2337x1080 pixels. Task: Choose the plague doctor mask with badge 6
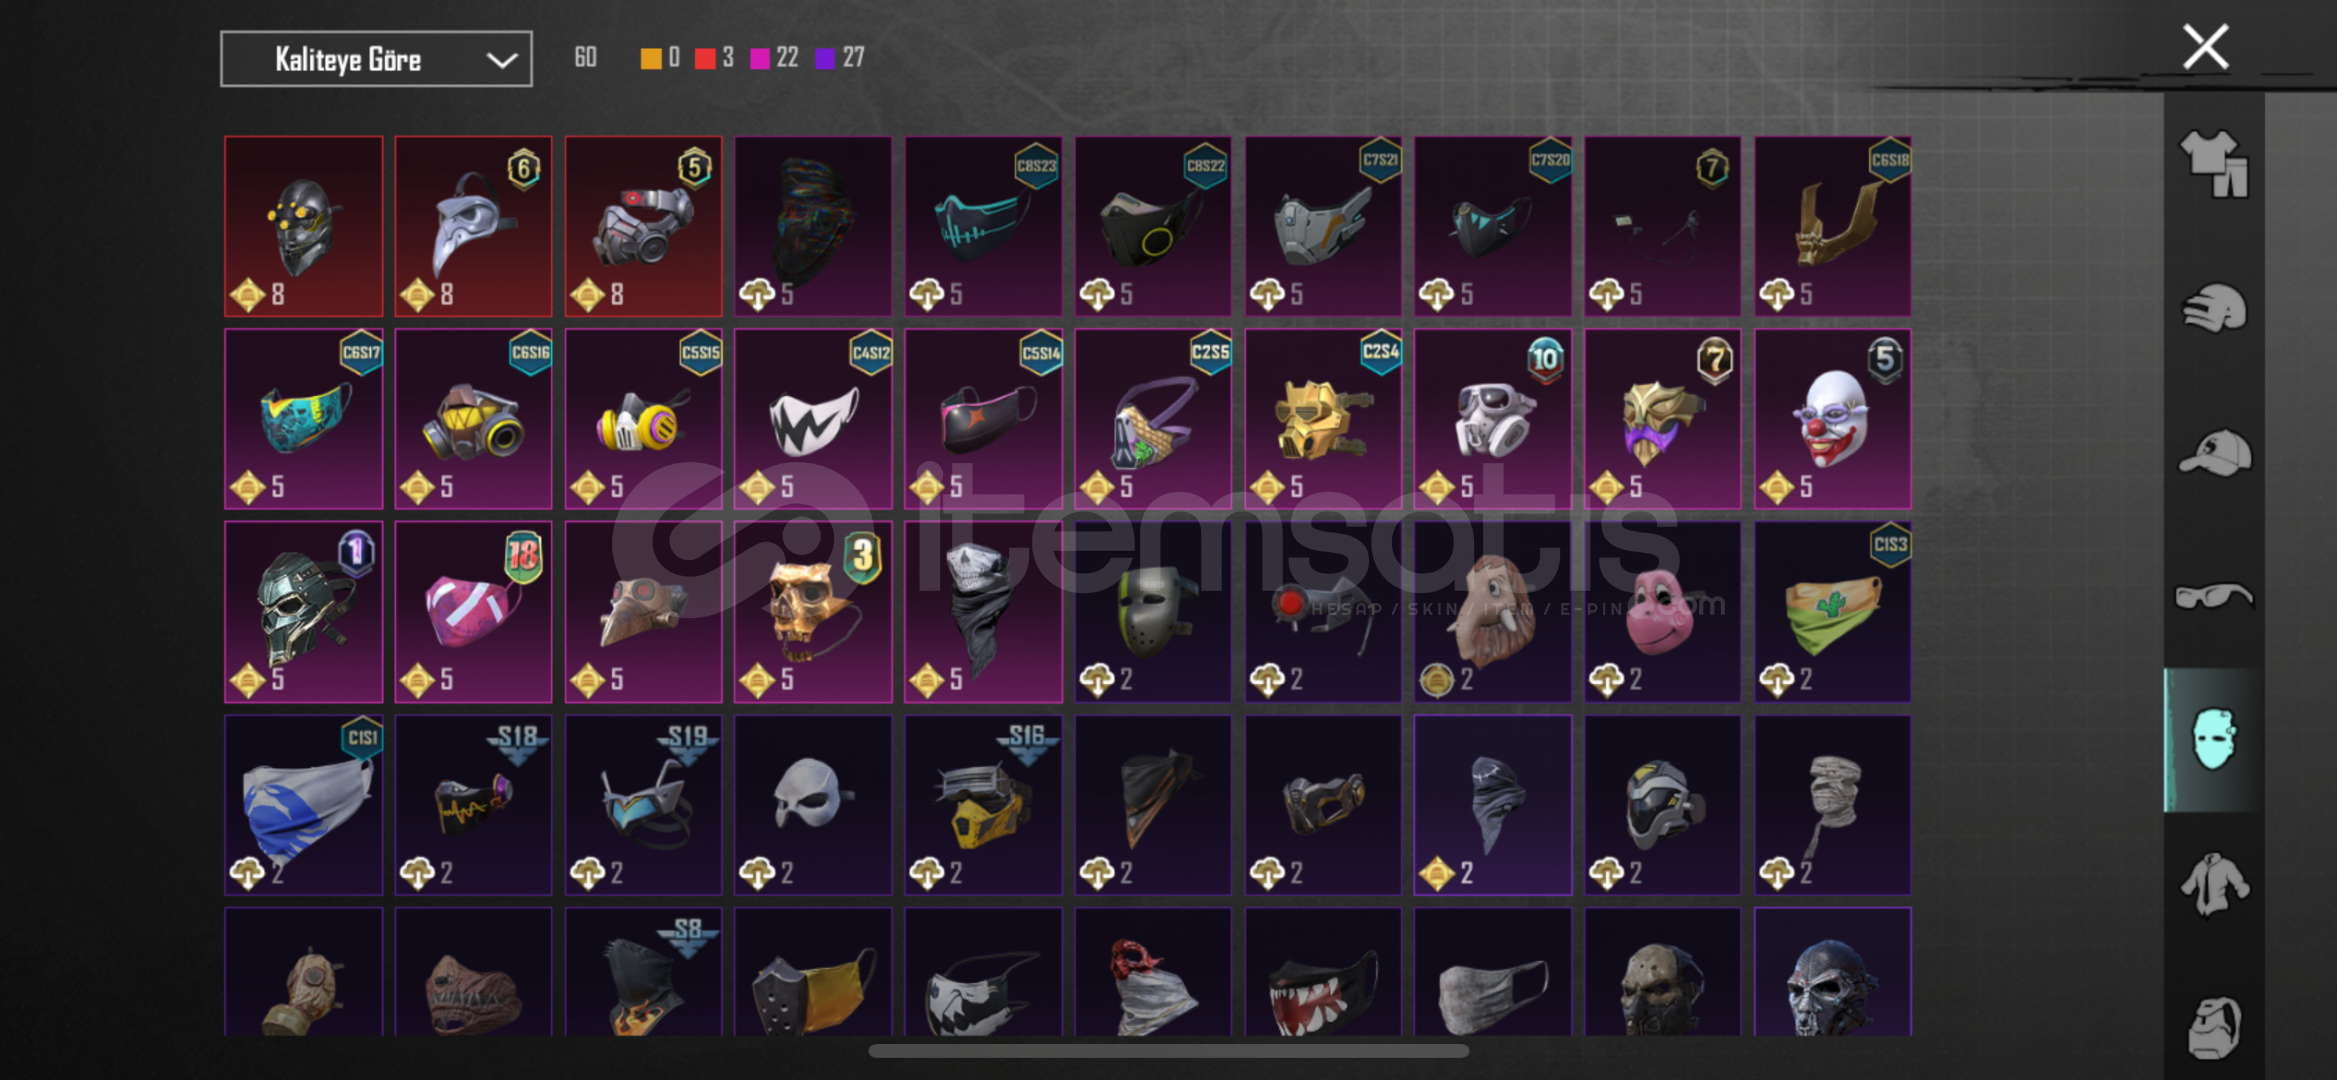473,227
